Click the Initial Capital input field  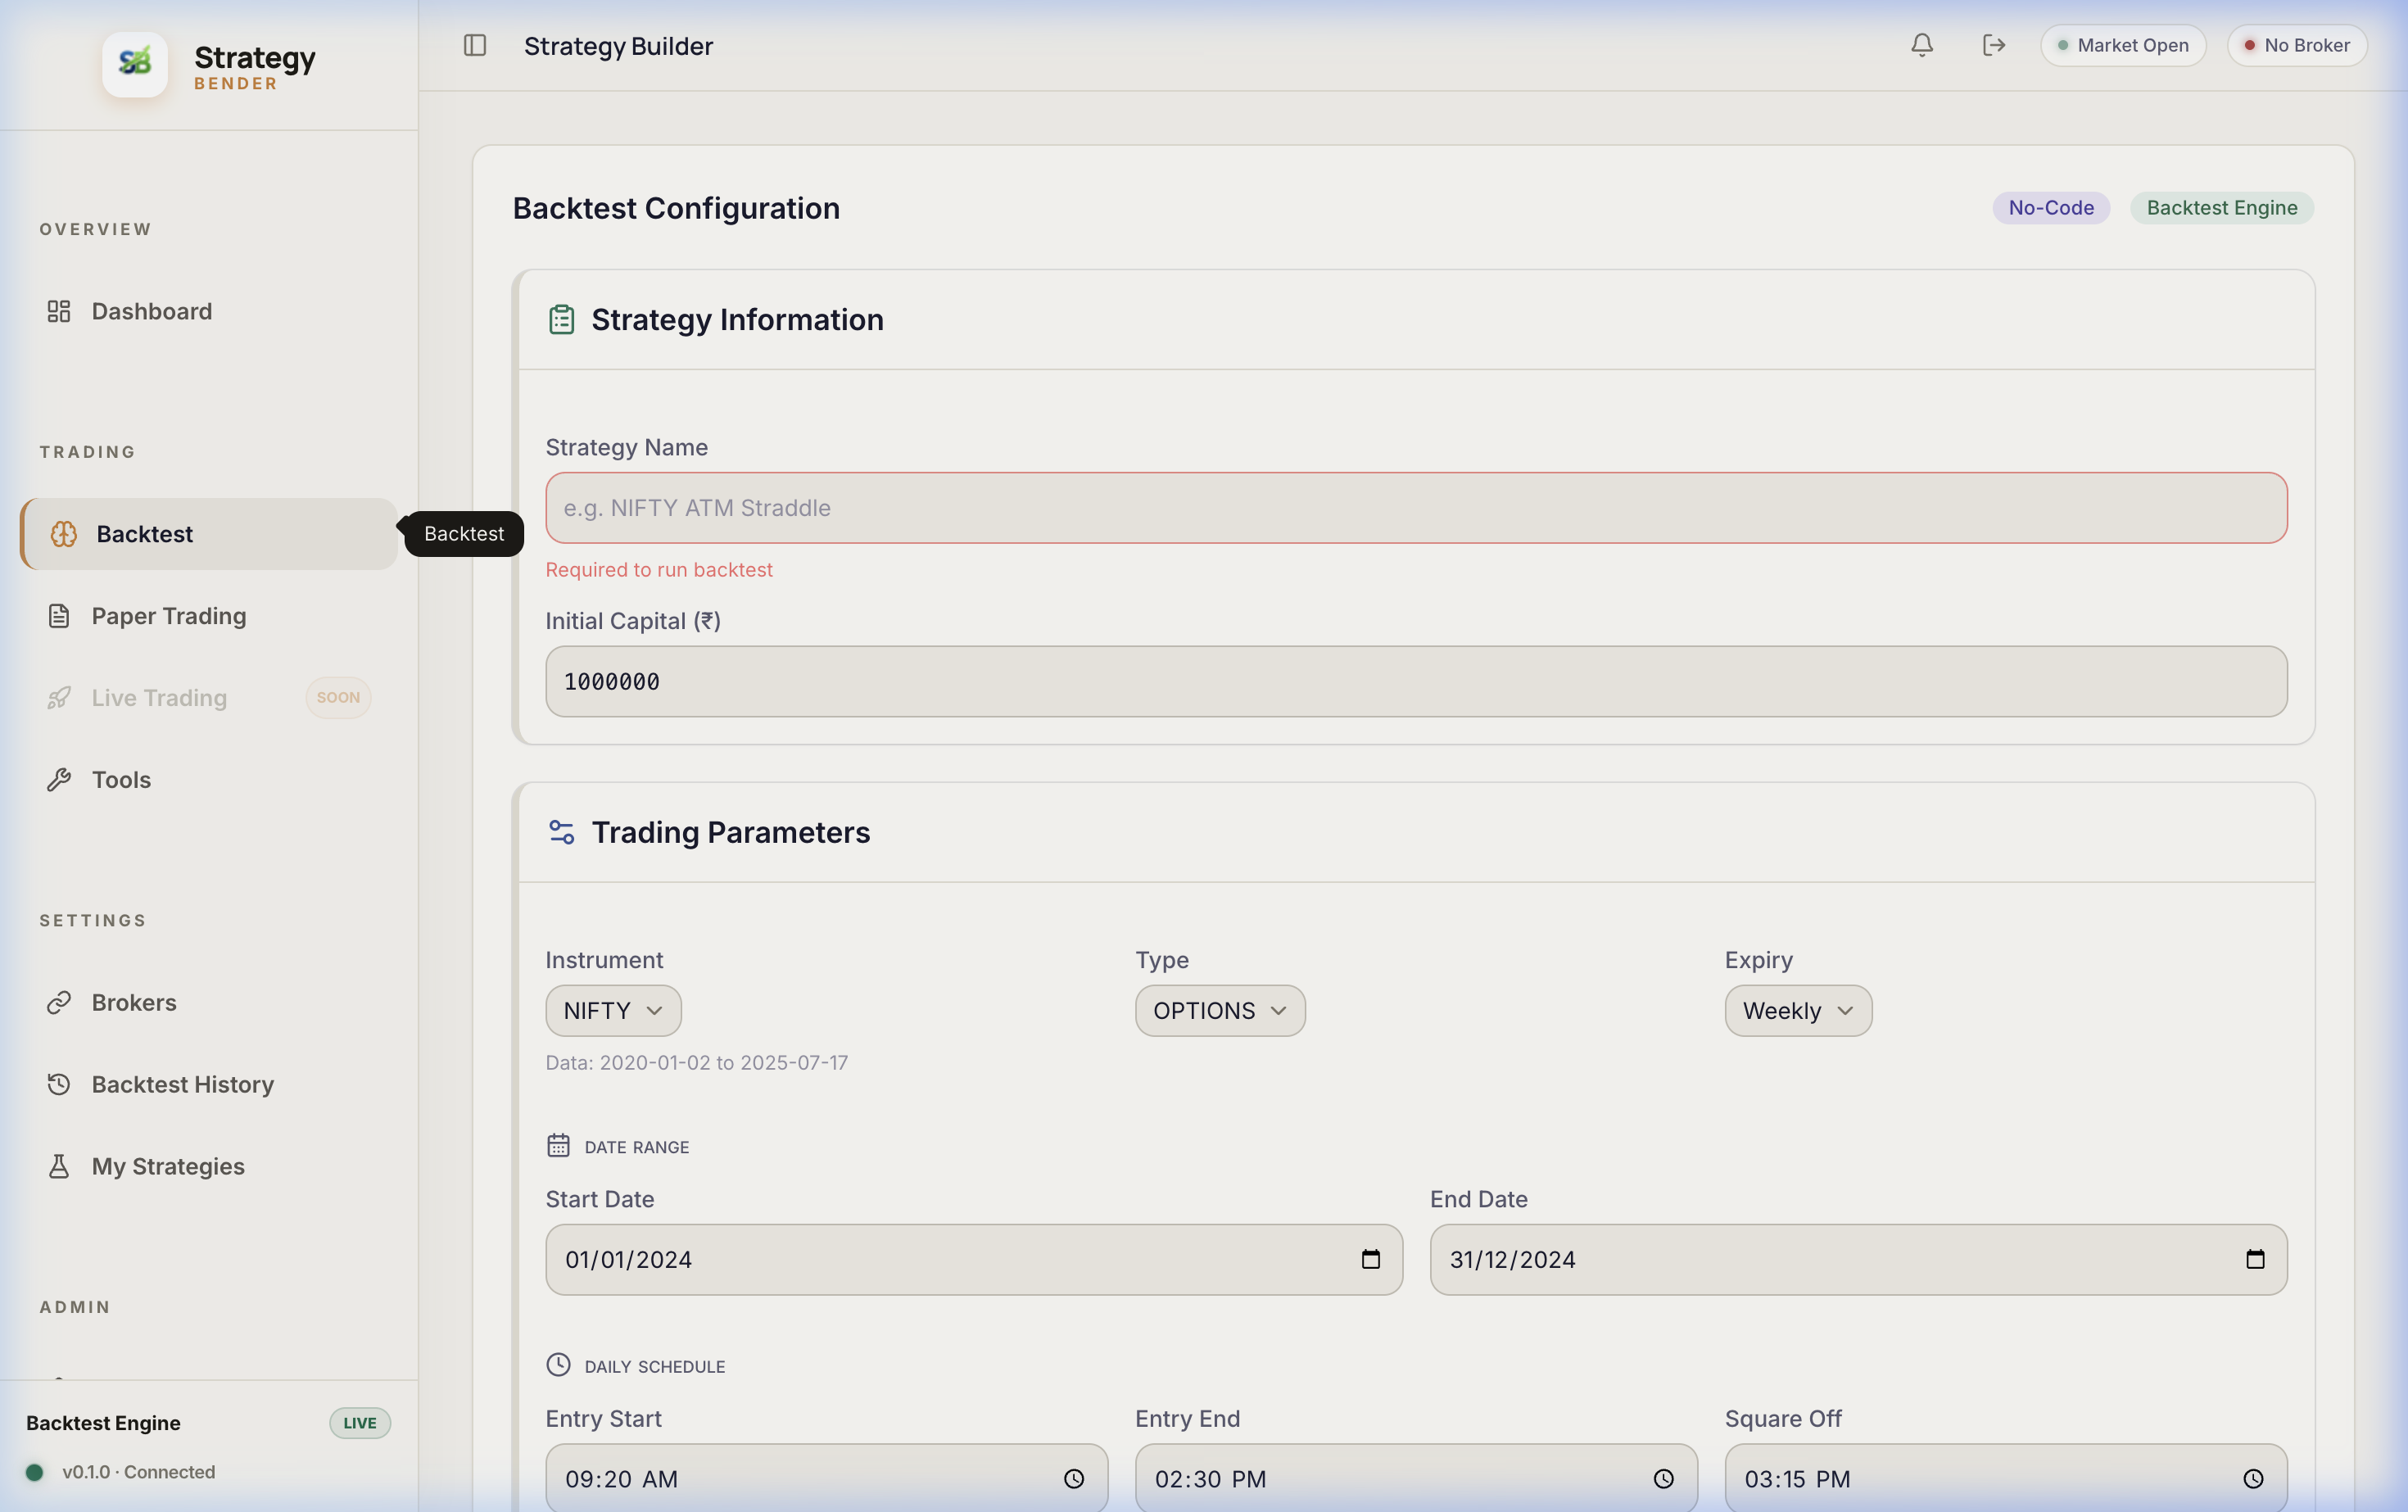tap(1416, 681)
